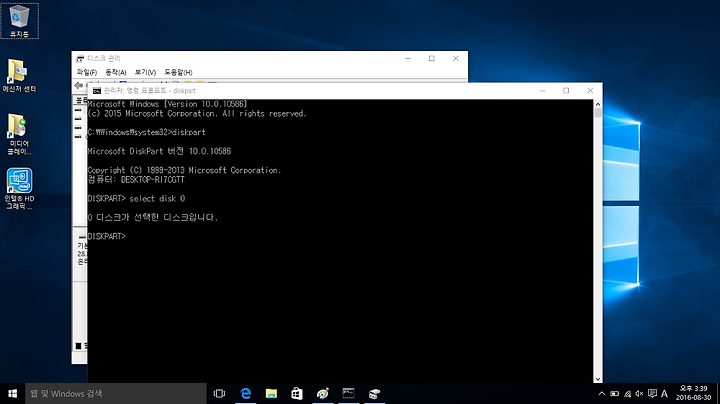Viewport: 720px width, 404px height.
Task: Click the command prompt scrollbar down arrow
Action: click(x=598, y=379)
